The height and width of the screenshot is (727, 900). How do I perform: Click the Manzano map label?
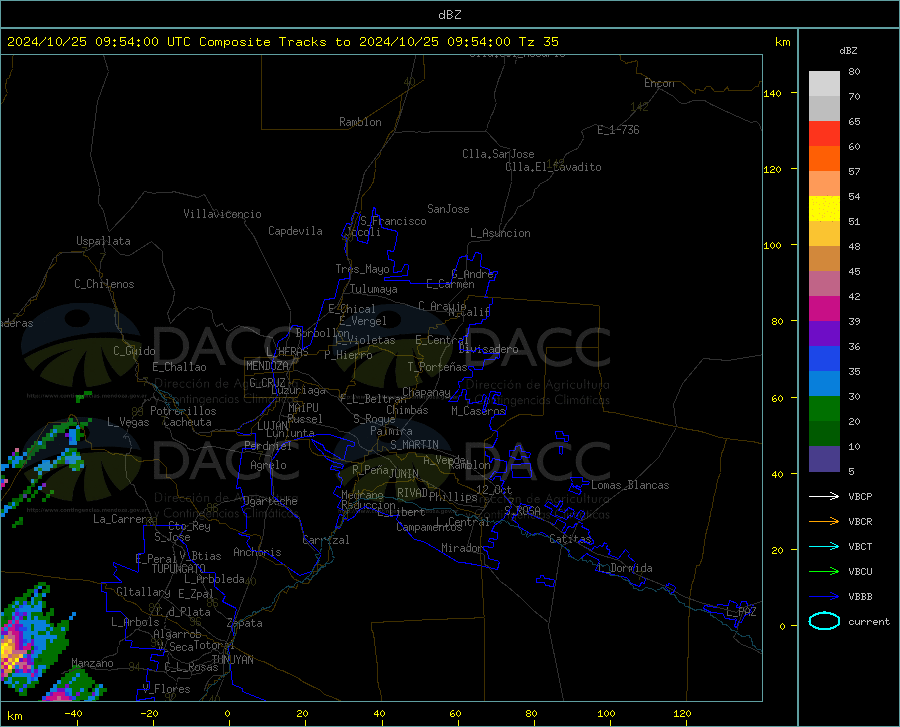[x=92, y=663]
